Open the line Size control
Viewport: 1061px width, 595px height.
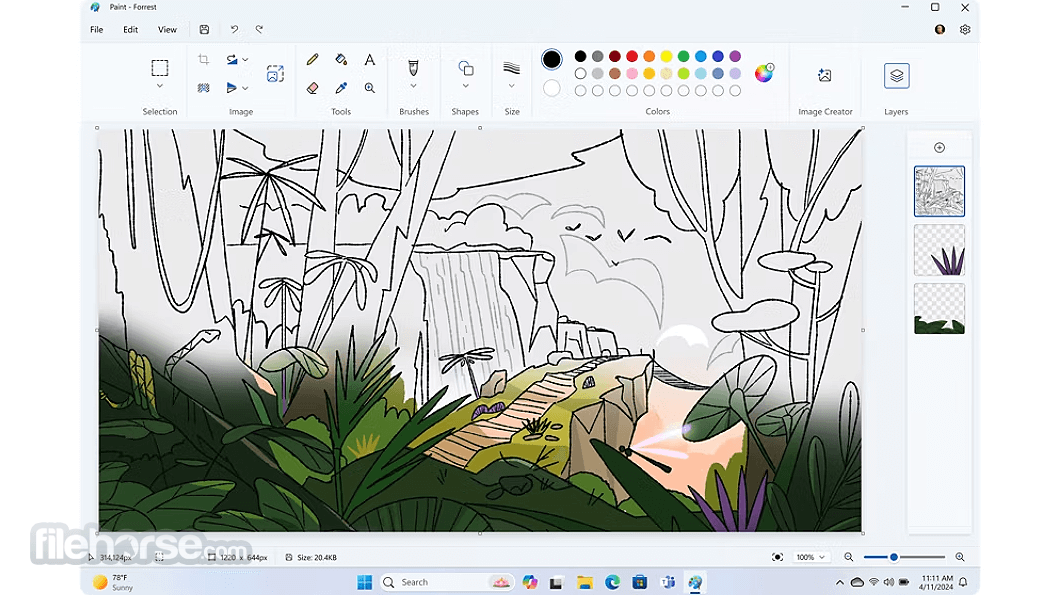click(x=512, y=68)
